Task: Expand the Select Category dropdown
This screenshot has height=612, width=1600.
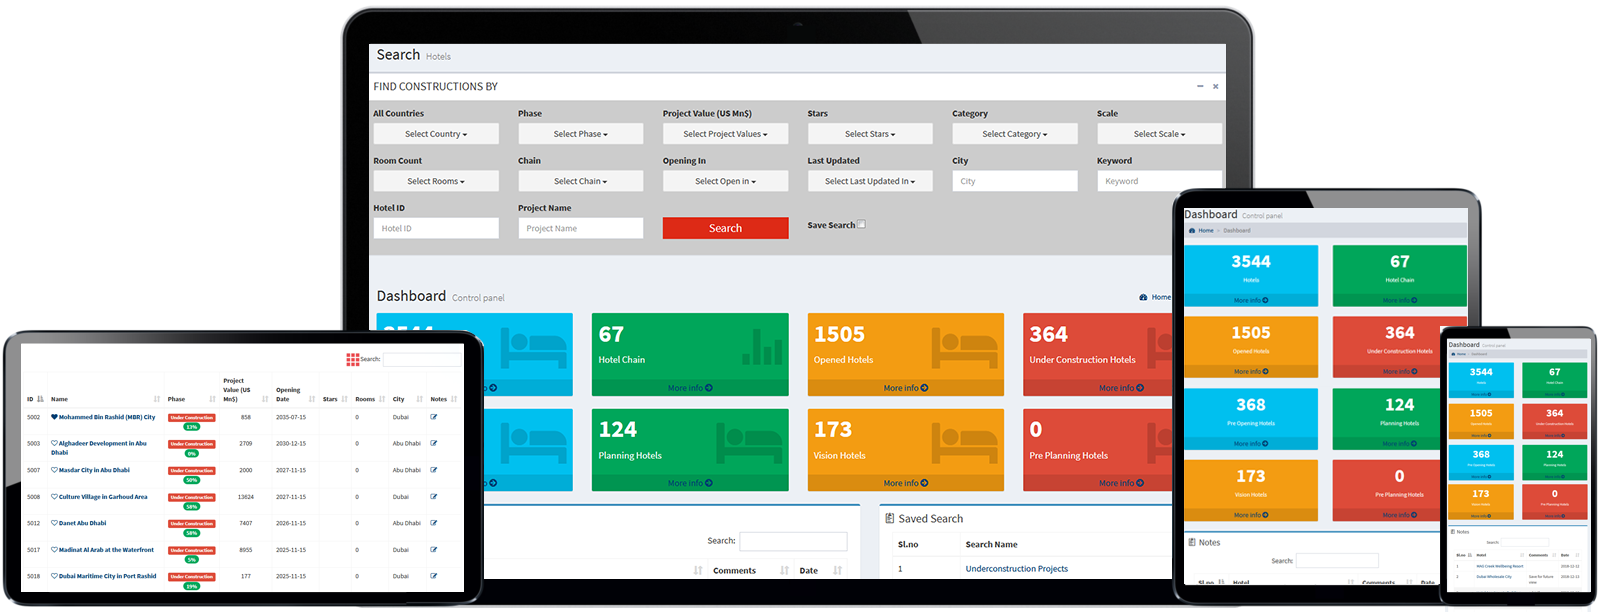Action: point(1014,134)
